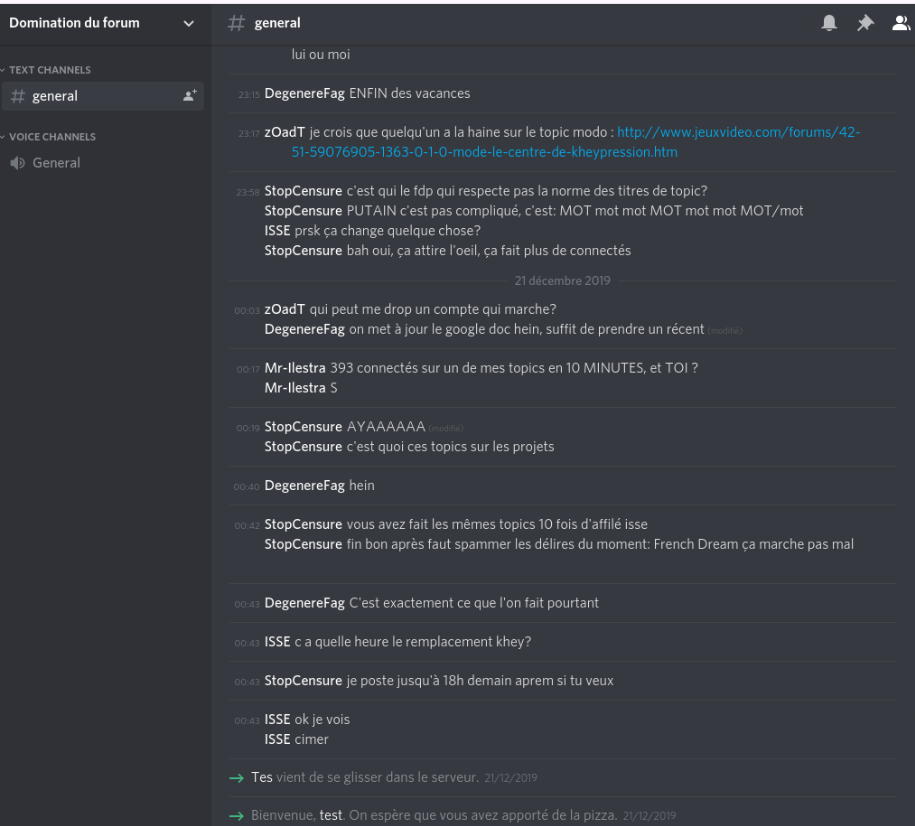Open pinned messages with the pin icon
Screen dimensions: 915x826
865,23
